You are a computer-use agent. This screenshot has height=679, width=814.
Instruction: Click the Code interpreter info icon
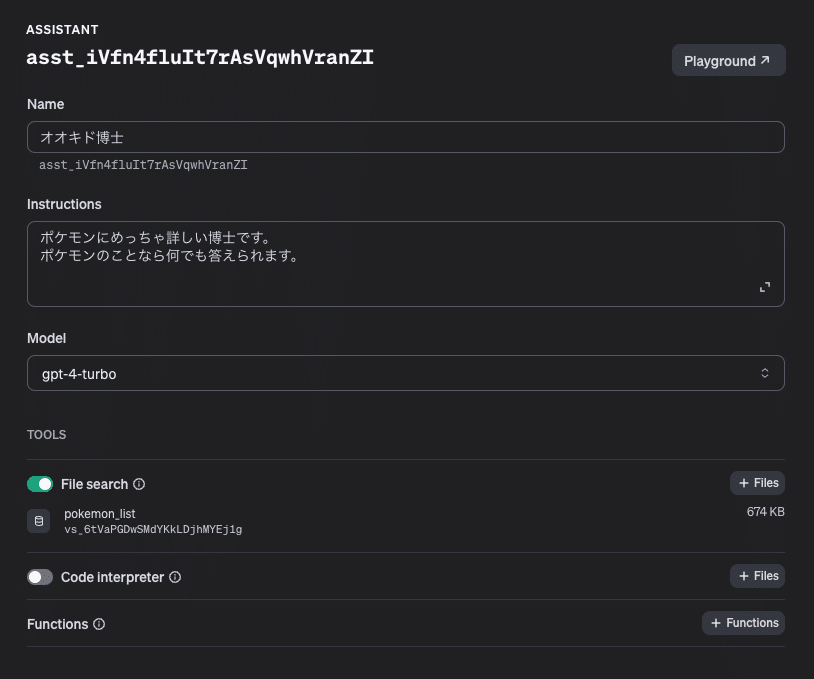(x=175, y=577)
